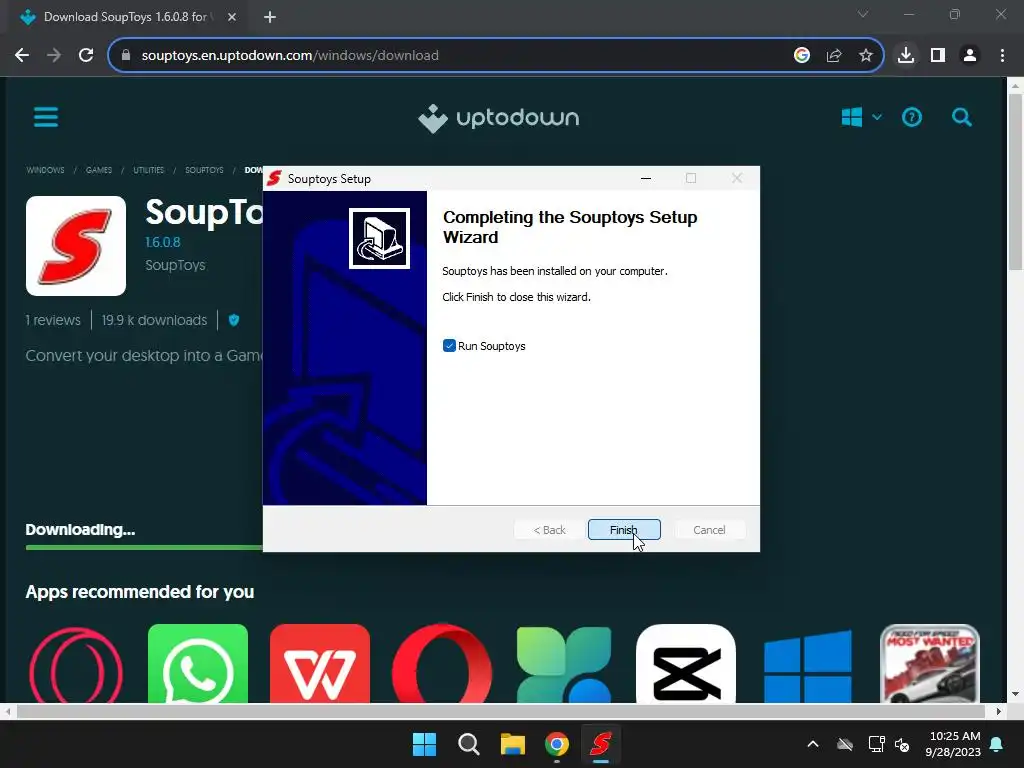Screen dimensions: 1024x768
Task: Open a new browser tab
Action: tap(270, 17)
